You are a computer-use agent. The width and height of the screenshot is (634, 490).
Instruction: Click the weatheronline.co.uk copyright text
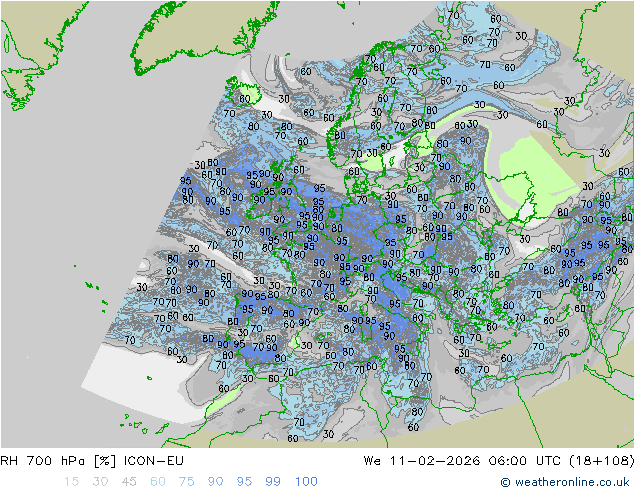point(565,482)
